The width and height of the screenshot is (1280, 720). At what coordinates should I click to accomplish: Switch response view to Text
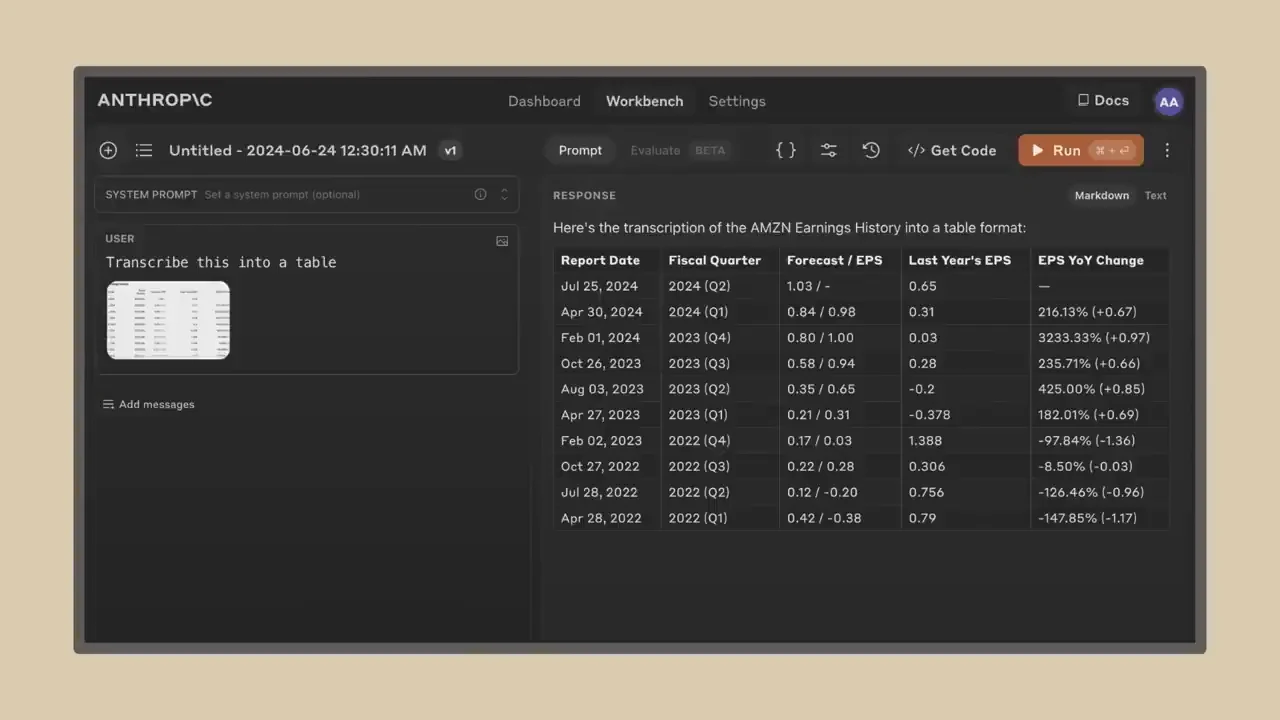coord(1155,195)
